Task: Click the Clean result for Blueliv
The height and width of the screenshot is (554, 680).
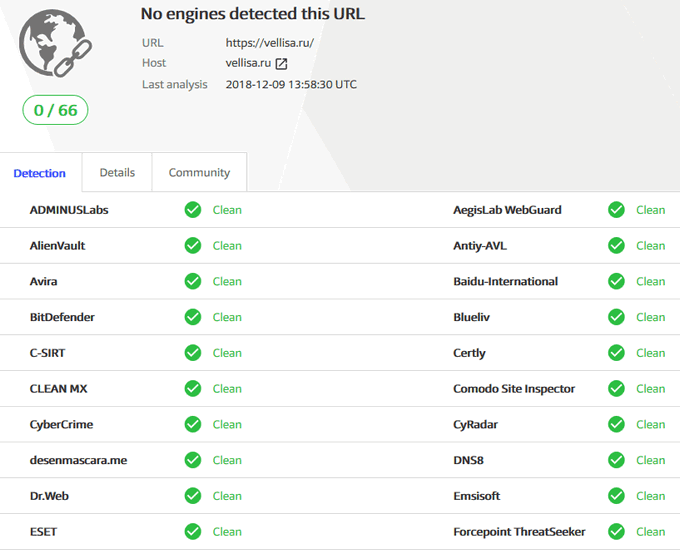Action: pos(651,317)
